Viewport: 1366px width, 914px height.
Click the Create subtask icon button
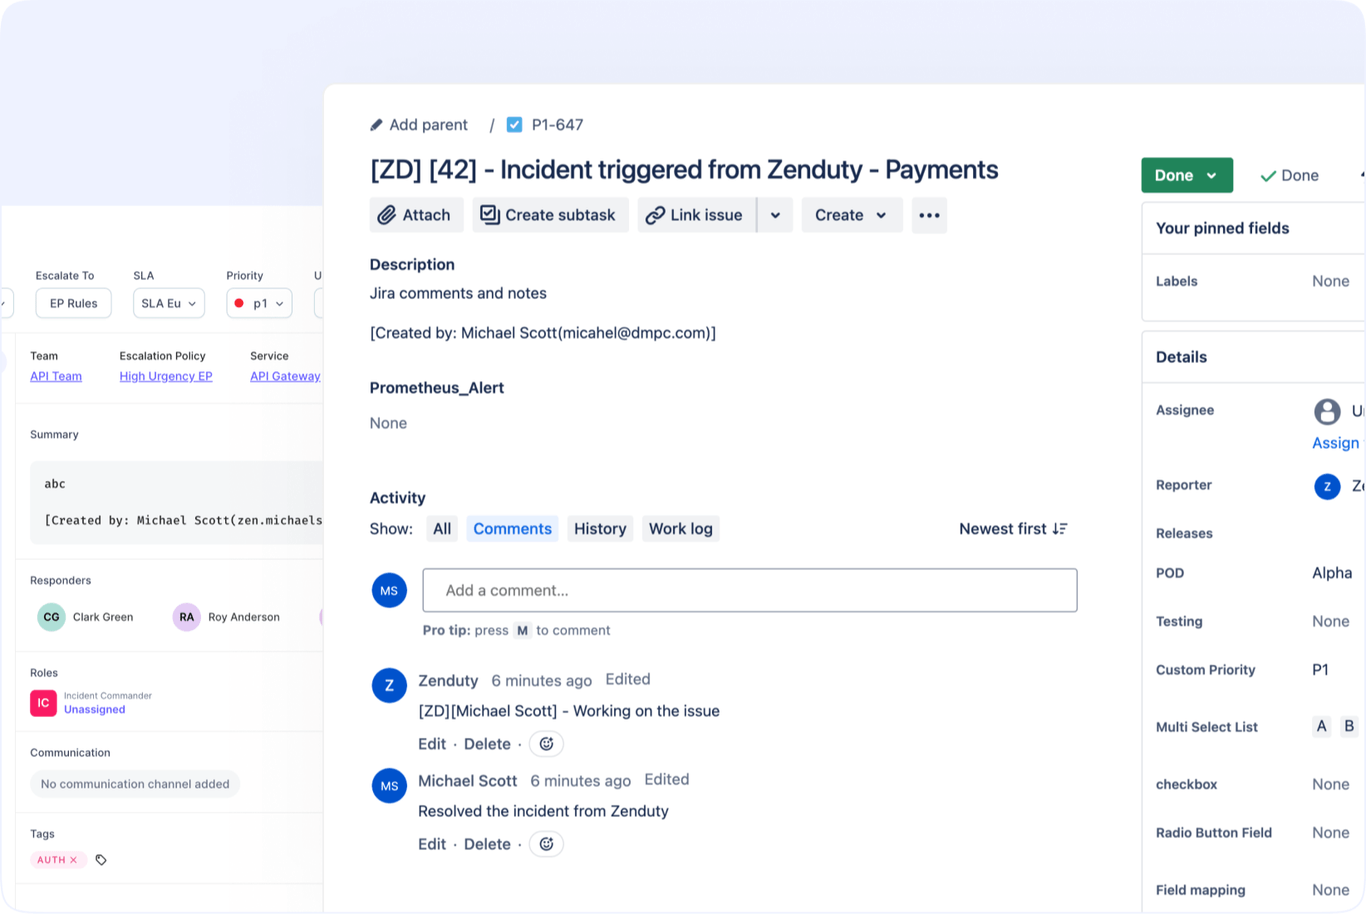coord(488,214)
